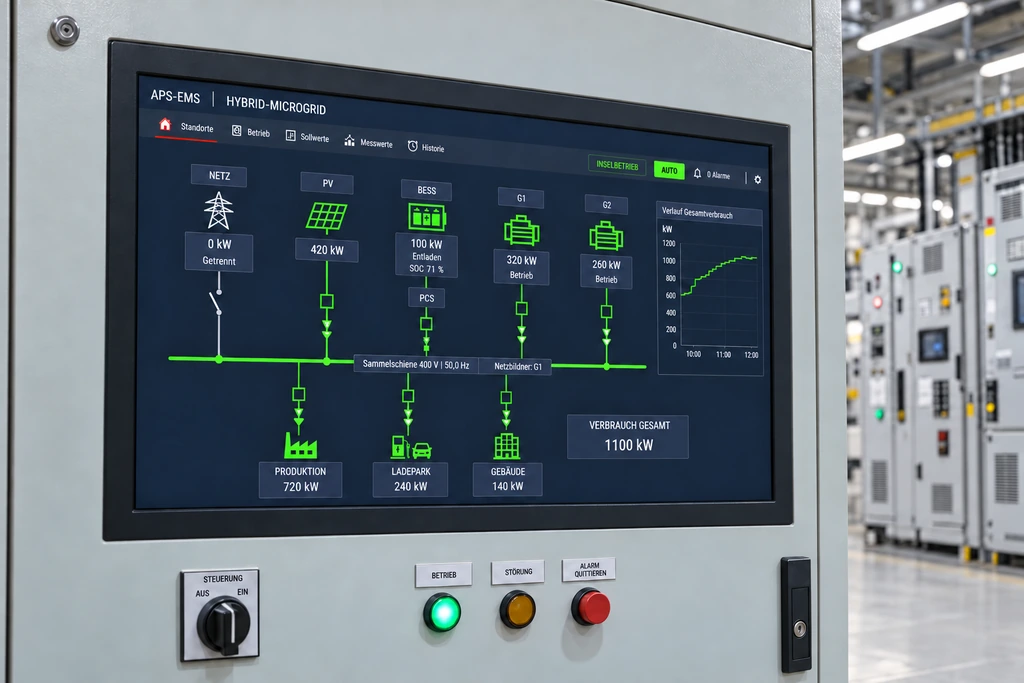
Task: Open the Standorte tab
Action: [x=186, y=126]
